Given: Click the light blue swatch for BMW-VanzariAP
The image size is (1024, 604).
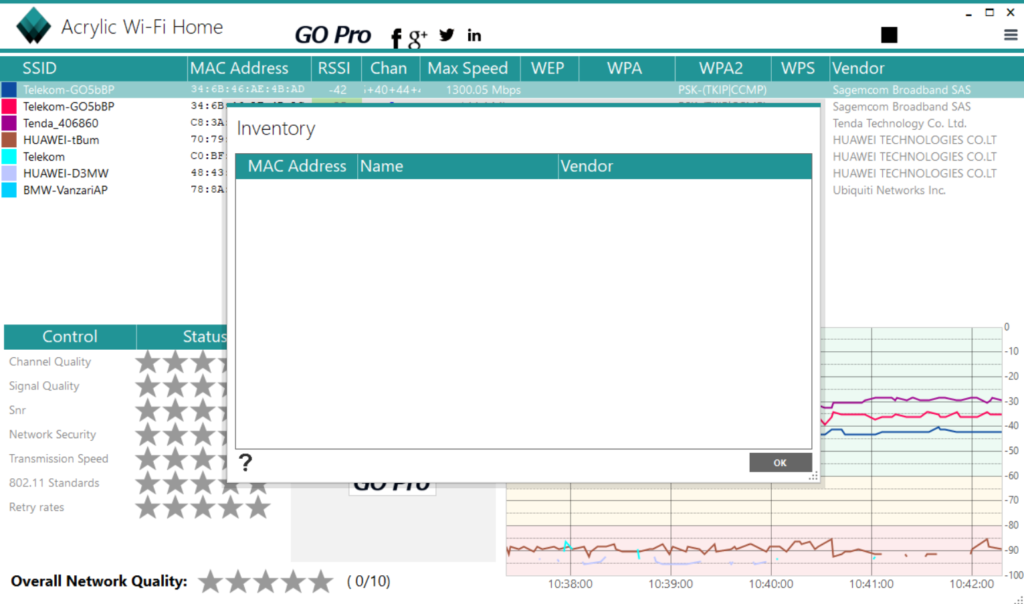Looking at the screenshot, I should click(x=9, y=190).
